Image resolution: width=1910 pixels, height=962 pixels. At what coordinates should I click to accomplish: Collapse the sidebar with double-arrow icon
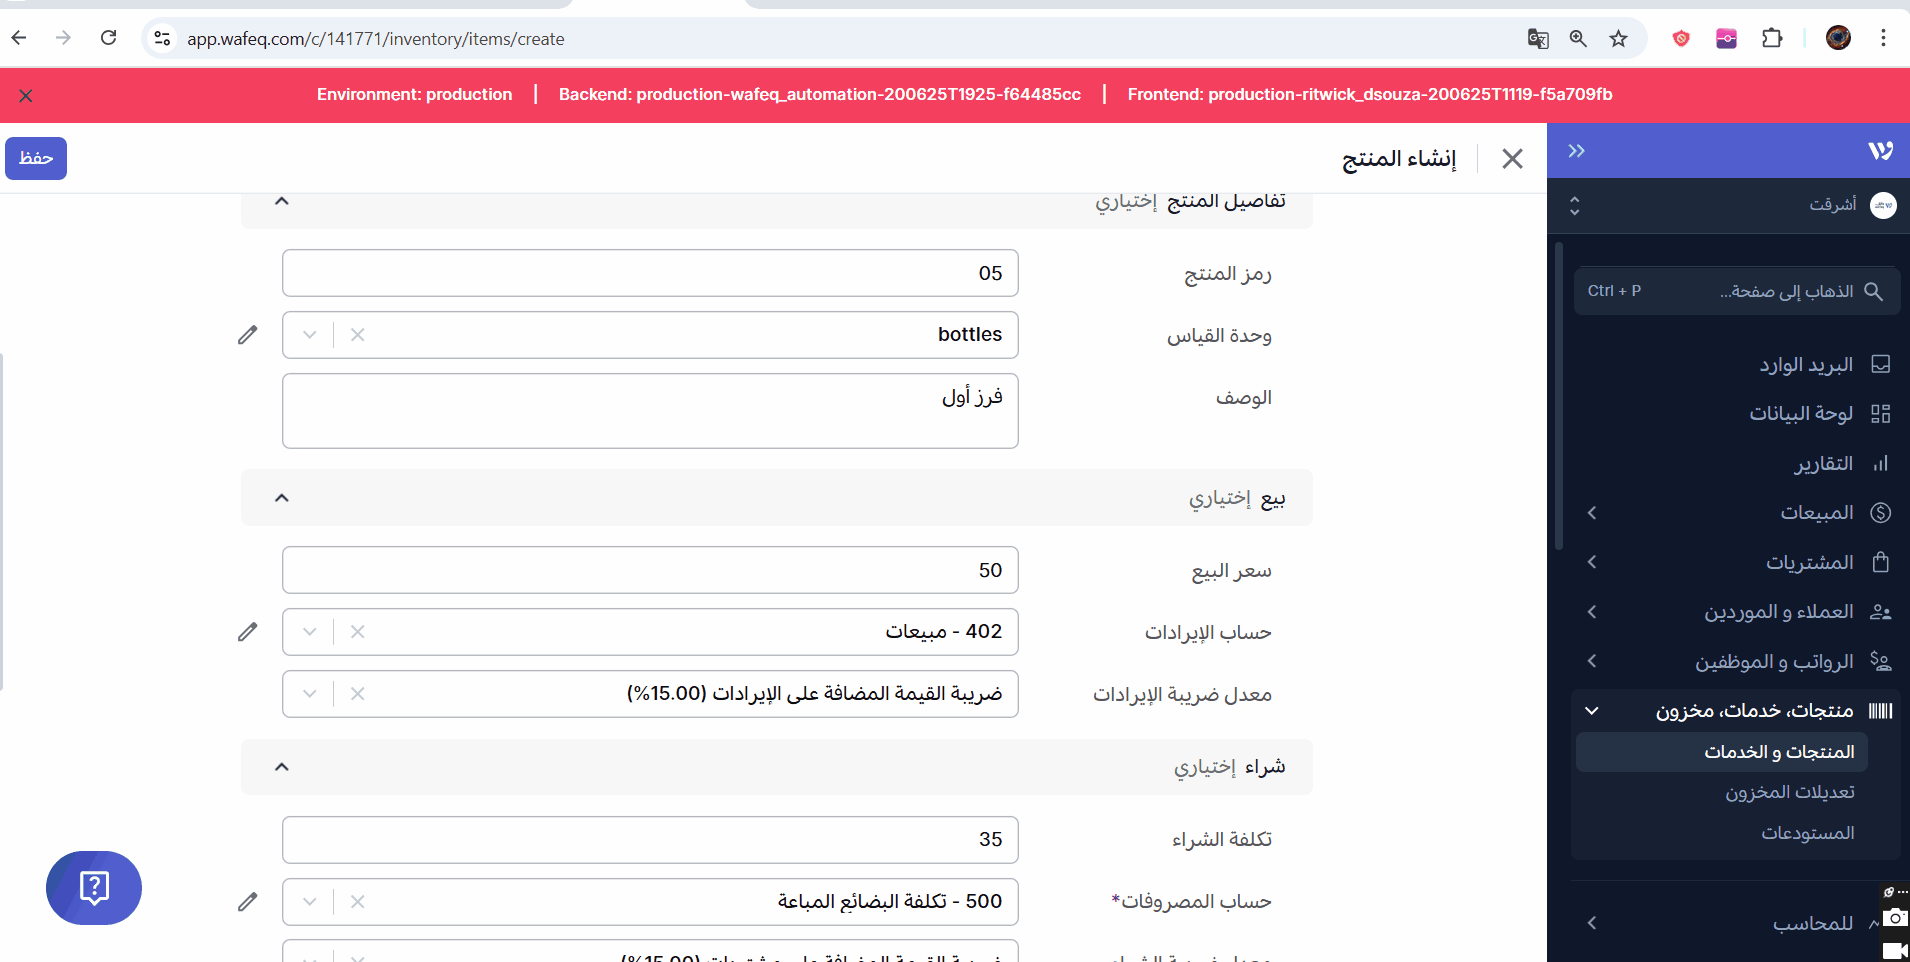1577,151
